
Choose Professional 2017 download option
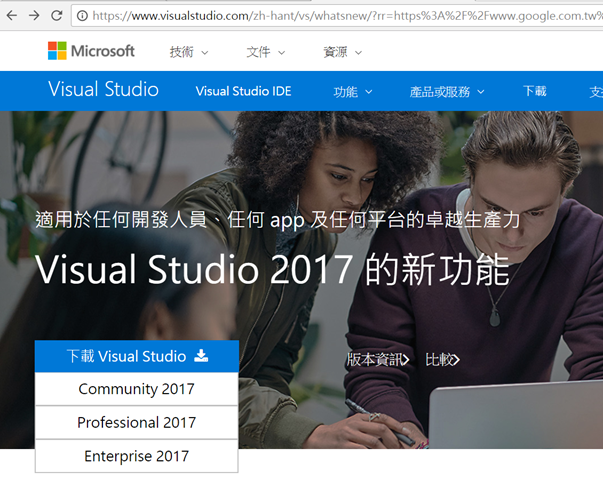(x=137, y=422)
